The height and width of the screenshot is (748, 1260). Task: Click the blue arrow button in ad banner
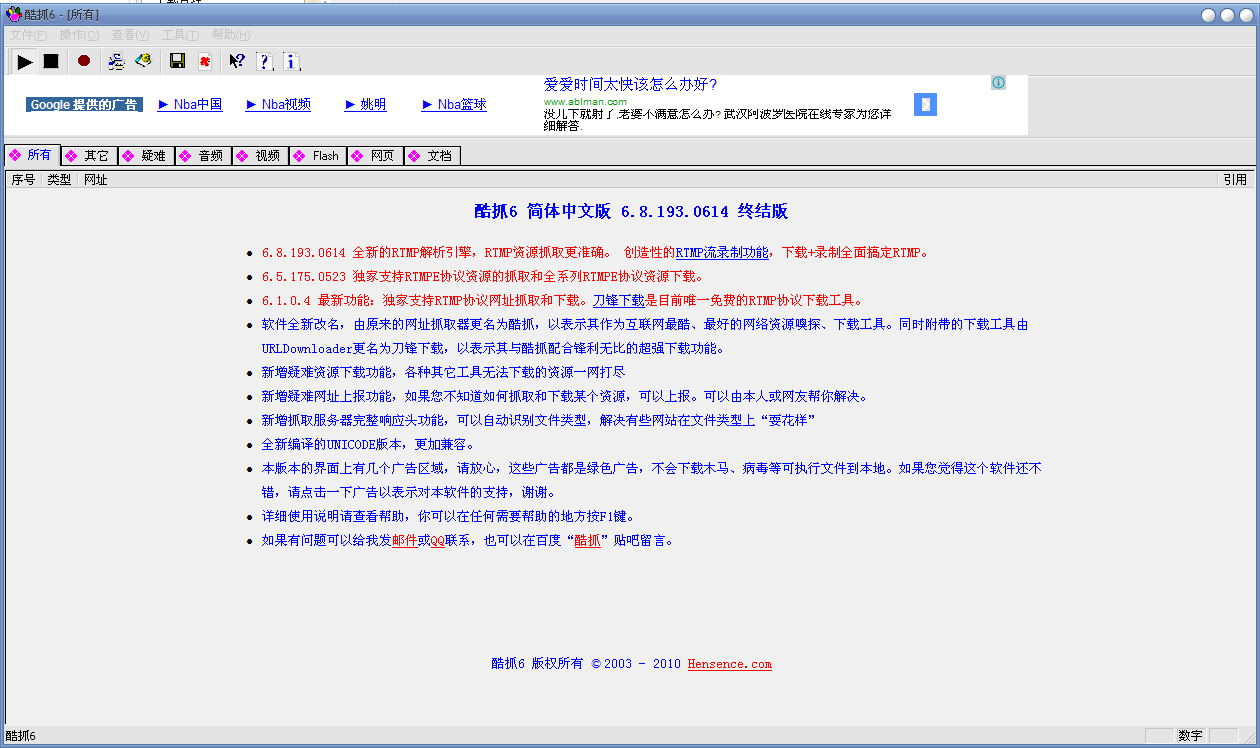[925, 104]
